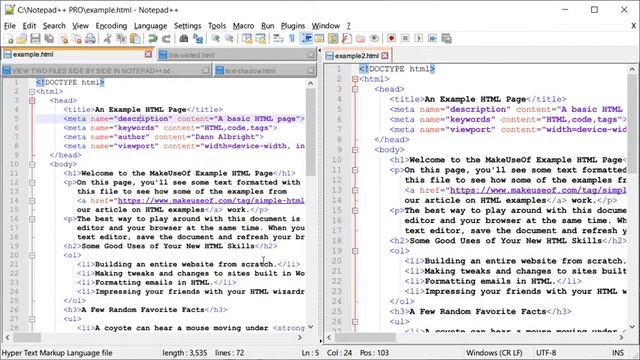Image resolution: width=640 pixels, height=360 pixels.
Task: Zoom out with the magnifier minus icon
Action: tap(229, 39)
